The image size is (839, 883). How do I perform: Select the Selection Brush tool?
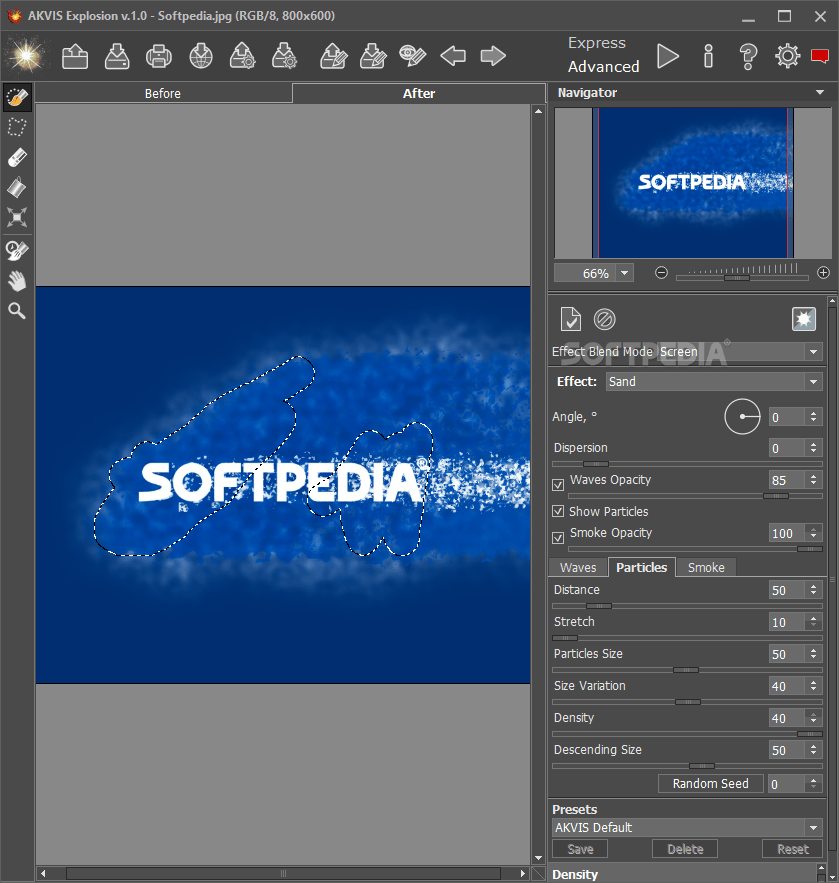pyautogui.click(x=17, y=97)
